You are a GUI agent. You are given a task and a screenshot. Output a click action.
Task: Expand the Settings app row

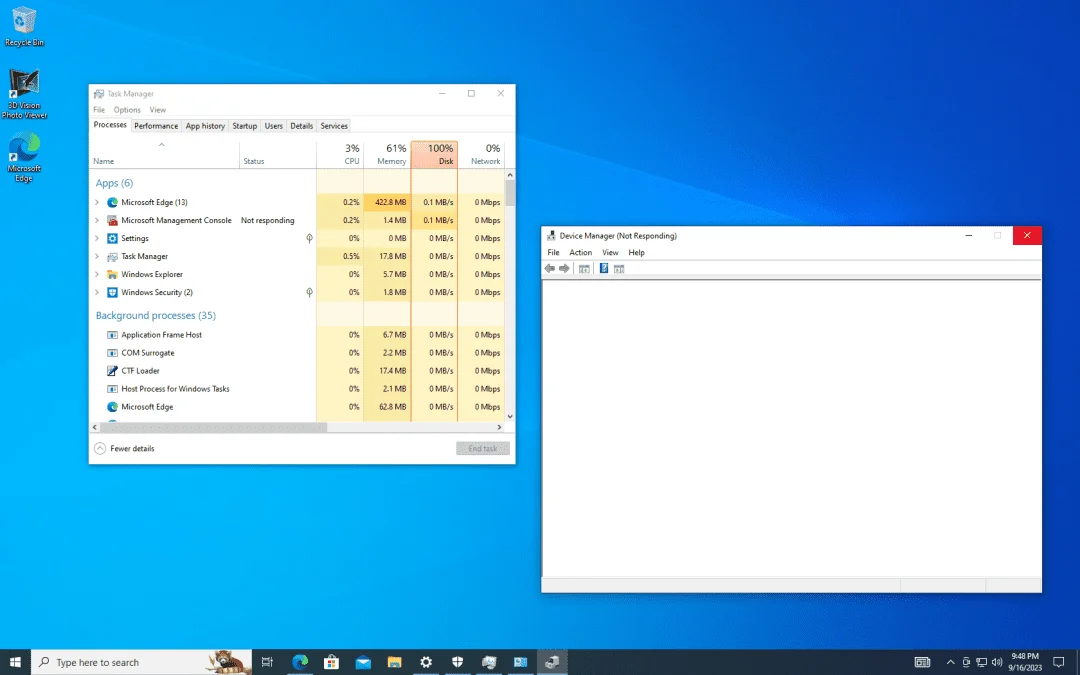tap(97, 238)
